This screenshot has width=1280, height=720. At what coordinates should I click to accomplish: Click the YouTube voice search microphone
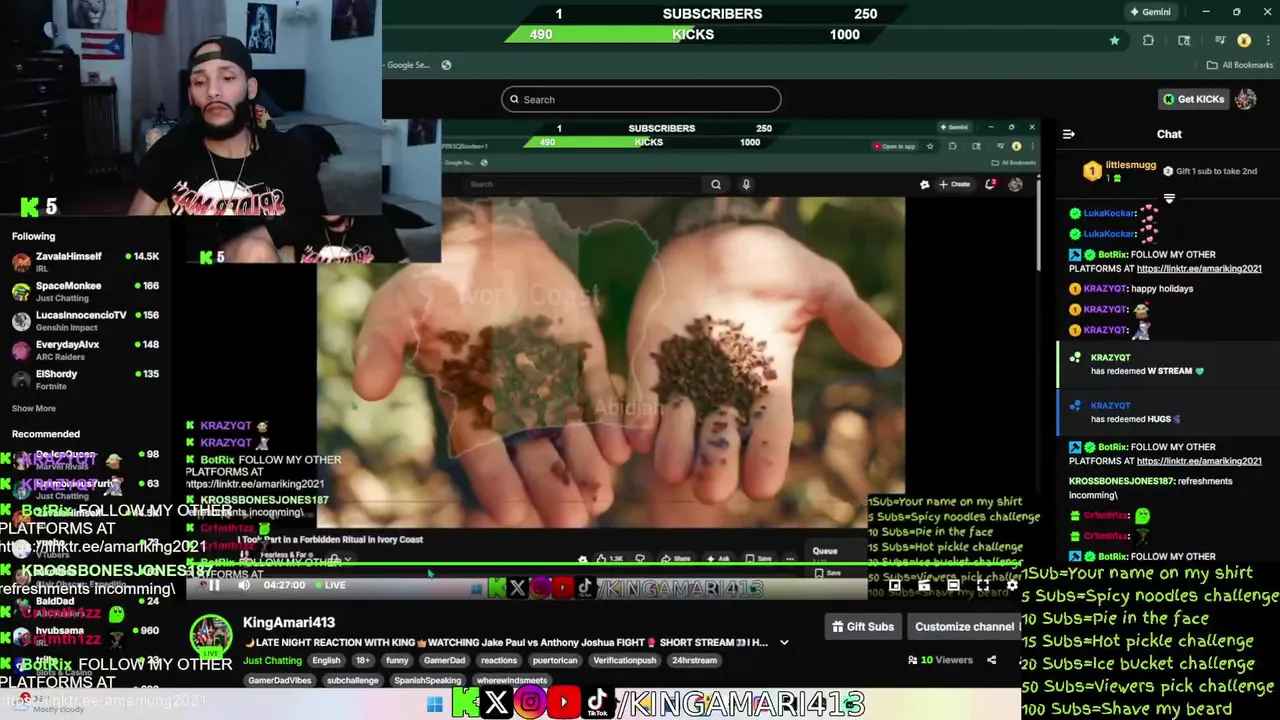tap(746, 184)
